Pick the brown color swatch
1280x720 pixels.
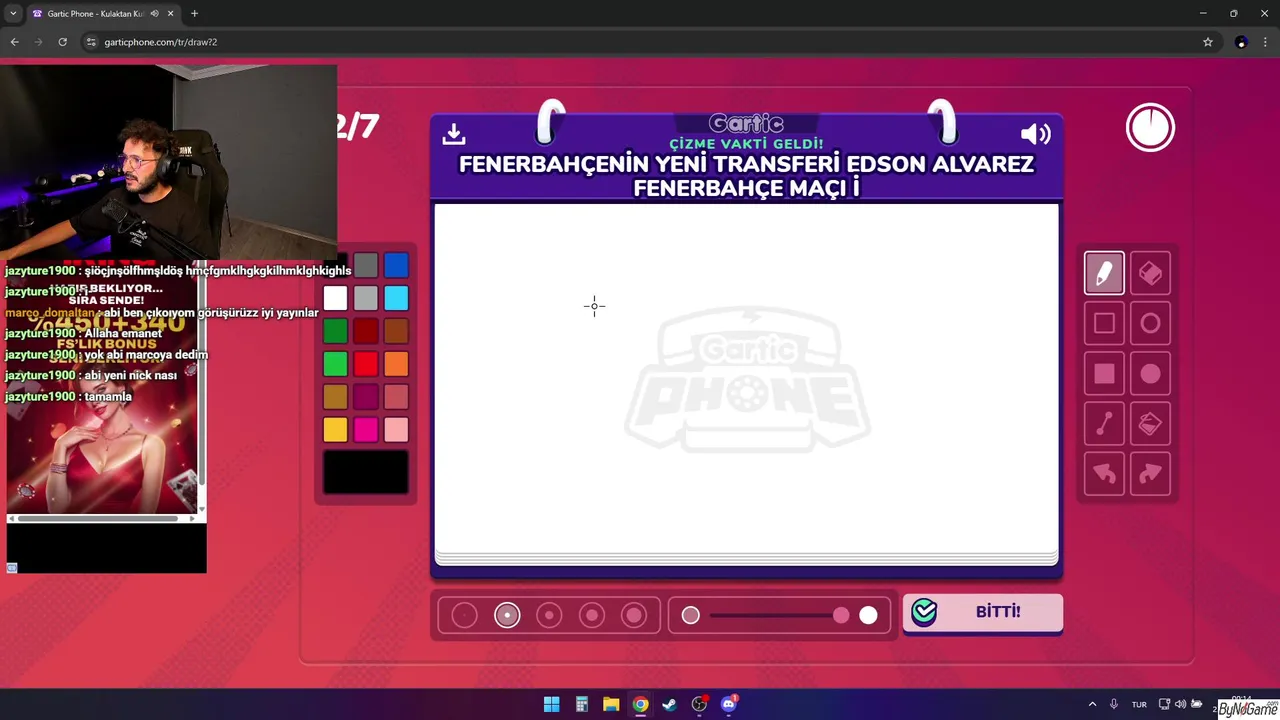396,331
